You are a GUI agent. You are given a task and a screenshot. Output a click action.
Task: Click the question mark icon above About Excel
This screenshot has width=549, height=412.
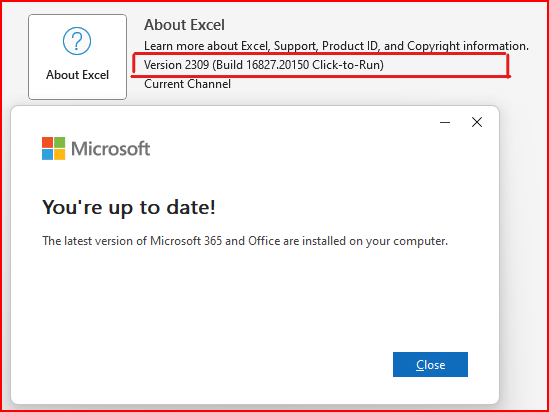77,41
